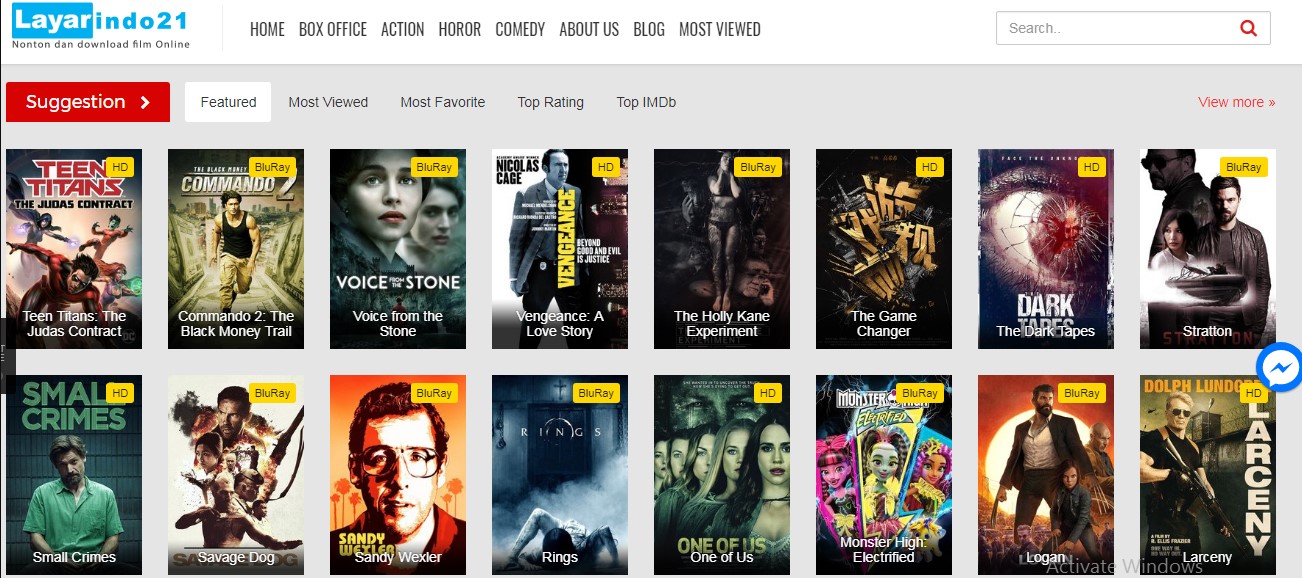Viewport: 1302px width, 578px height.
Task: Click the HD badge on One of Us
Action: point(768,393)
